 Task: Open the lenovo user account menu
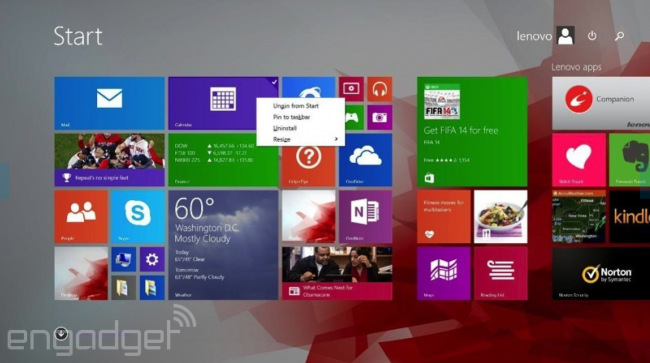tap(545, 36)
